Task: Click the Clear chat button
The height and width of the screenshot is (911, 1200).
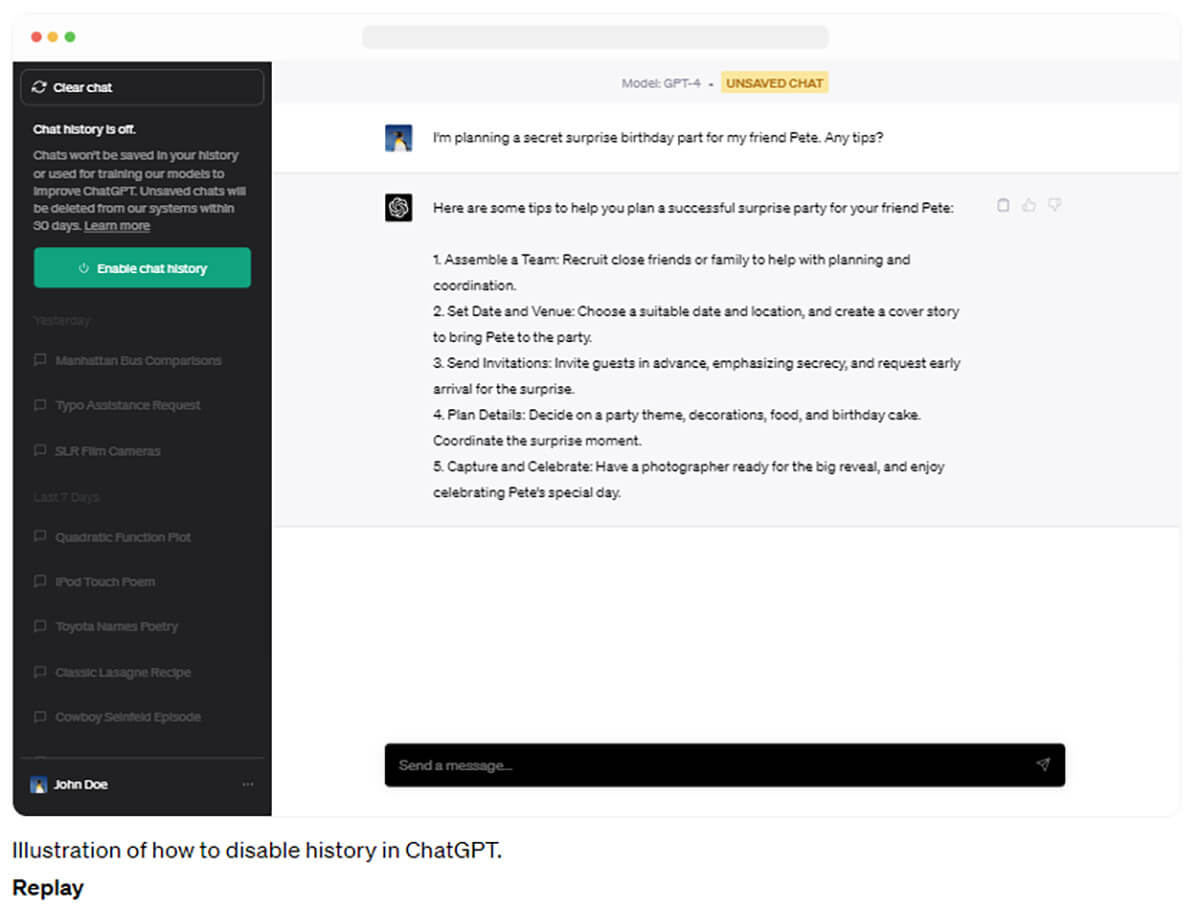Action: 142,87
